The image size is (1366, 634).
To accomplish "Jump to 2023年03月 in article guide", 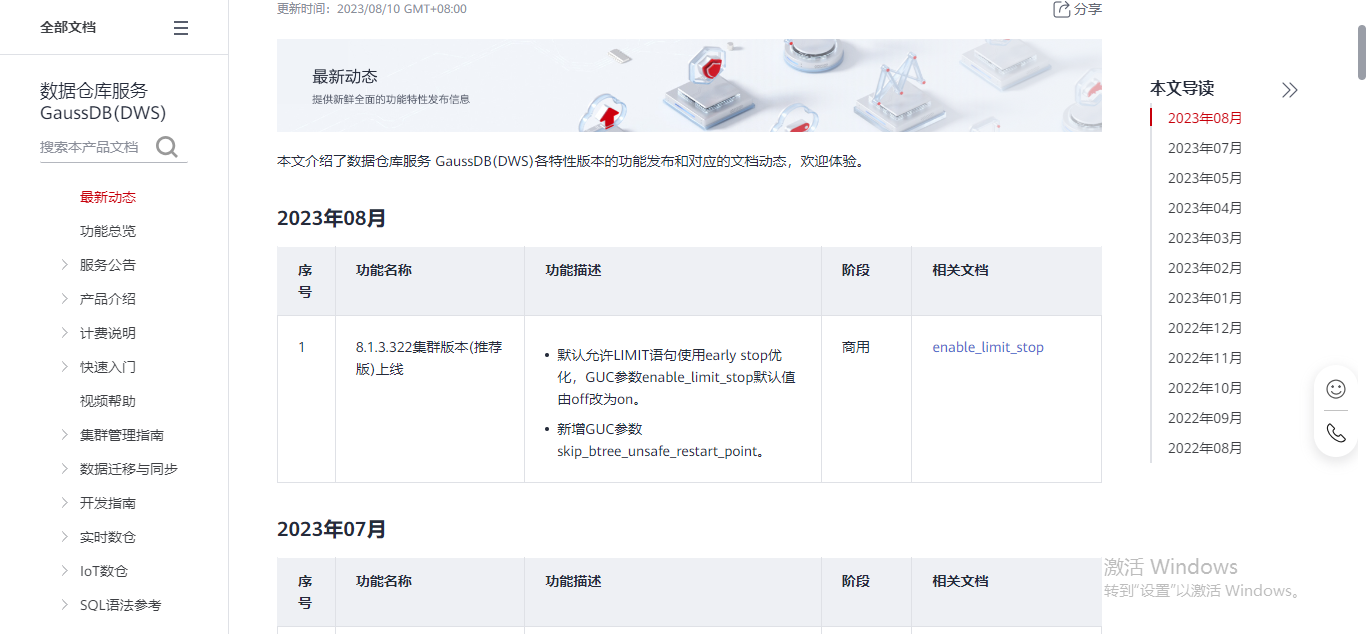I will 1205,238.
